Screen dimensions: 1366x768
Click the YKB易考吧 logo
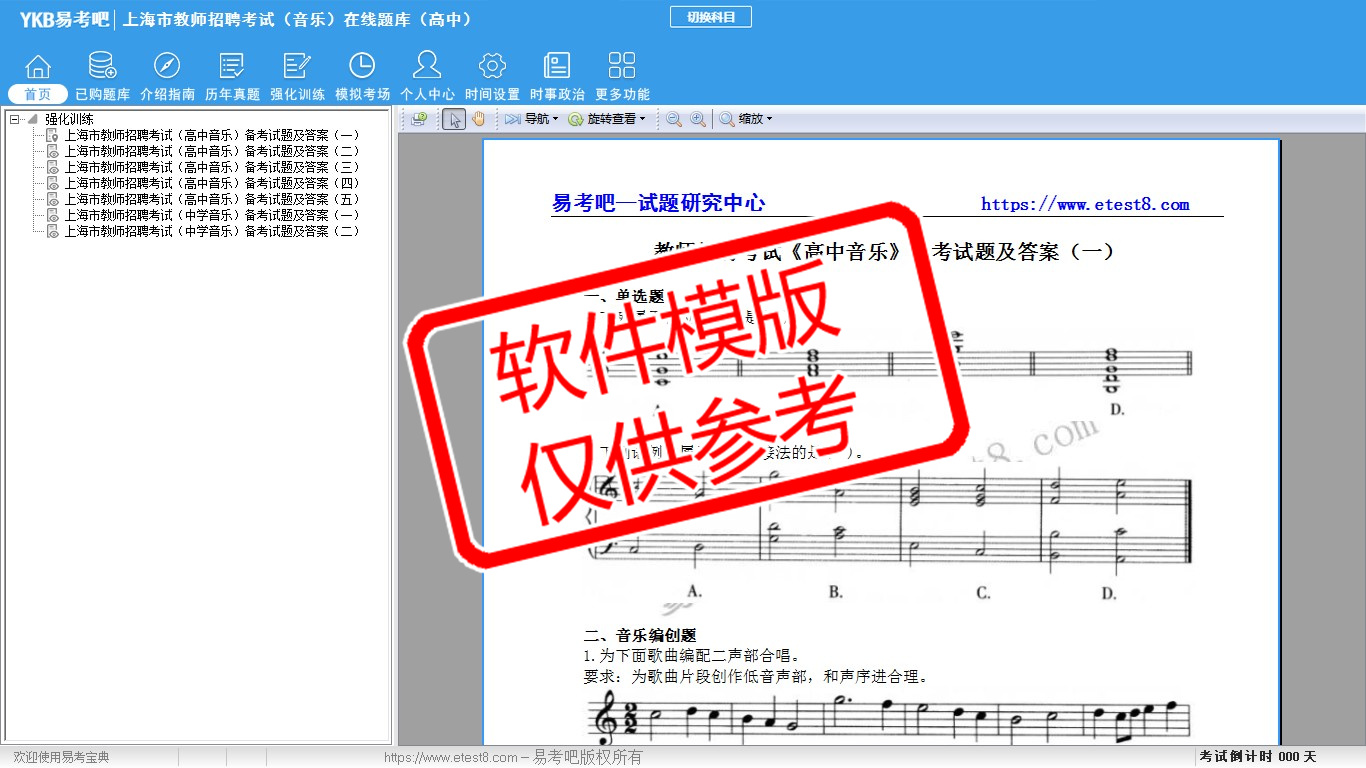[64, 19]
